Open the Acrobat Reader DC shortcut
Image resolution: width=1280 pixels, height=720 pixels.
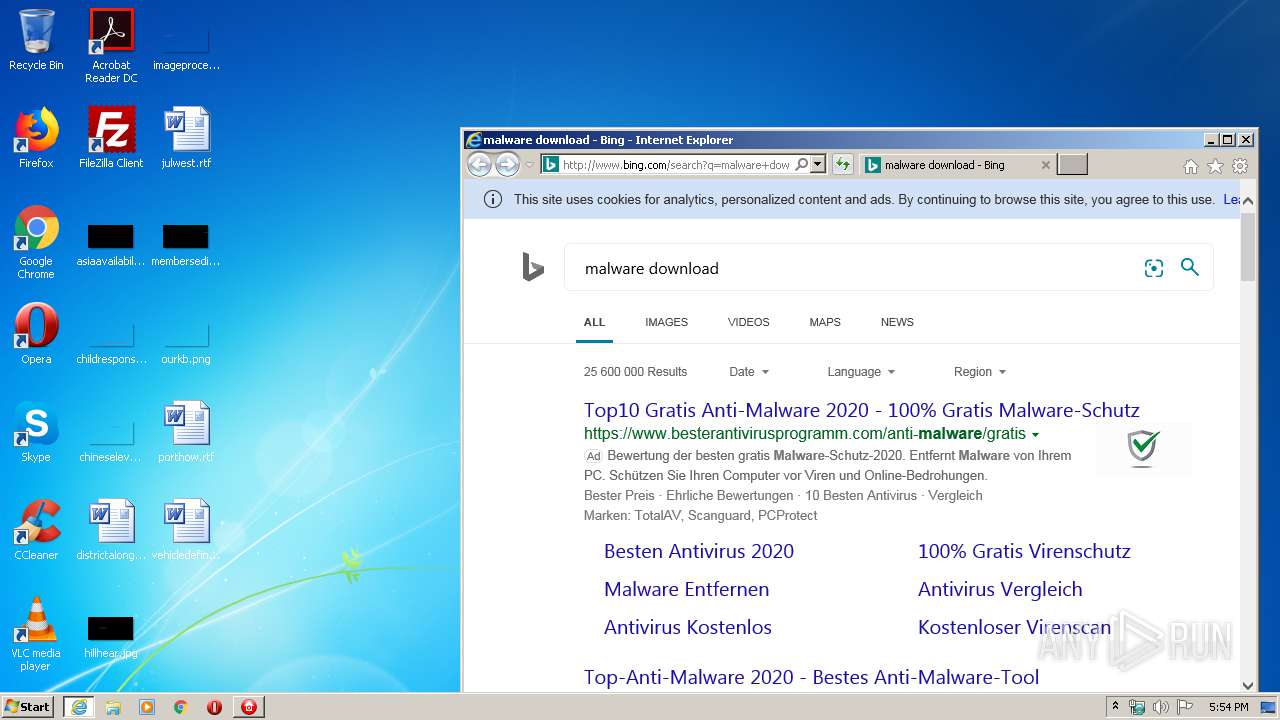pos(111,46)
